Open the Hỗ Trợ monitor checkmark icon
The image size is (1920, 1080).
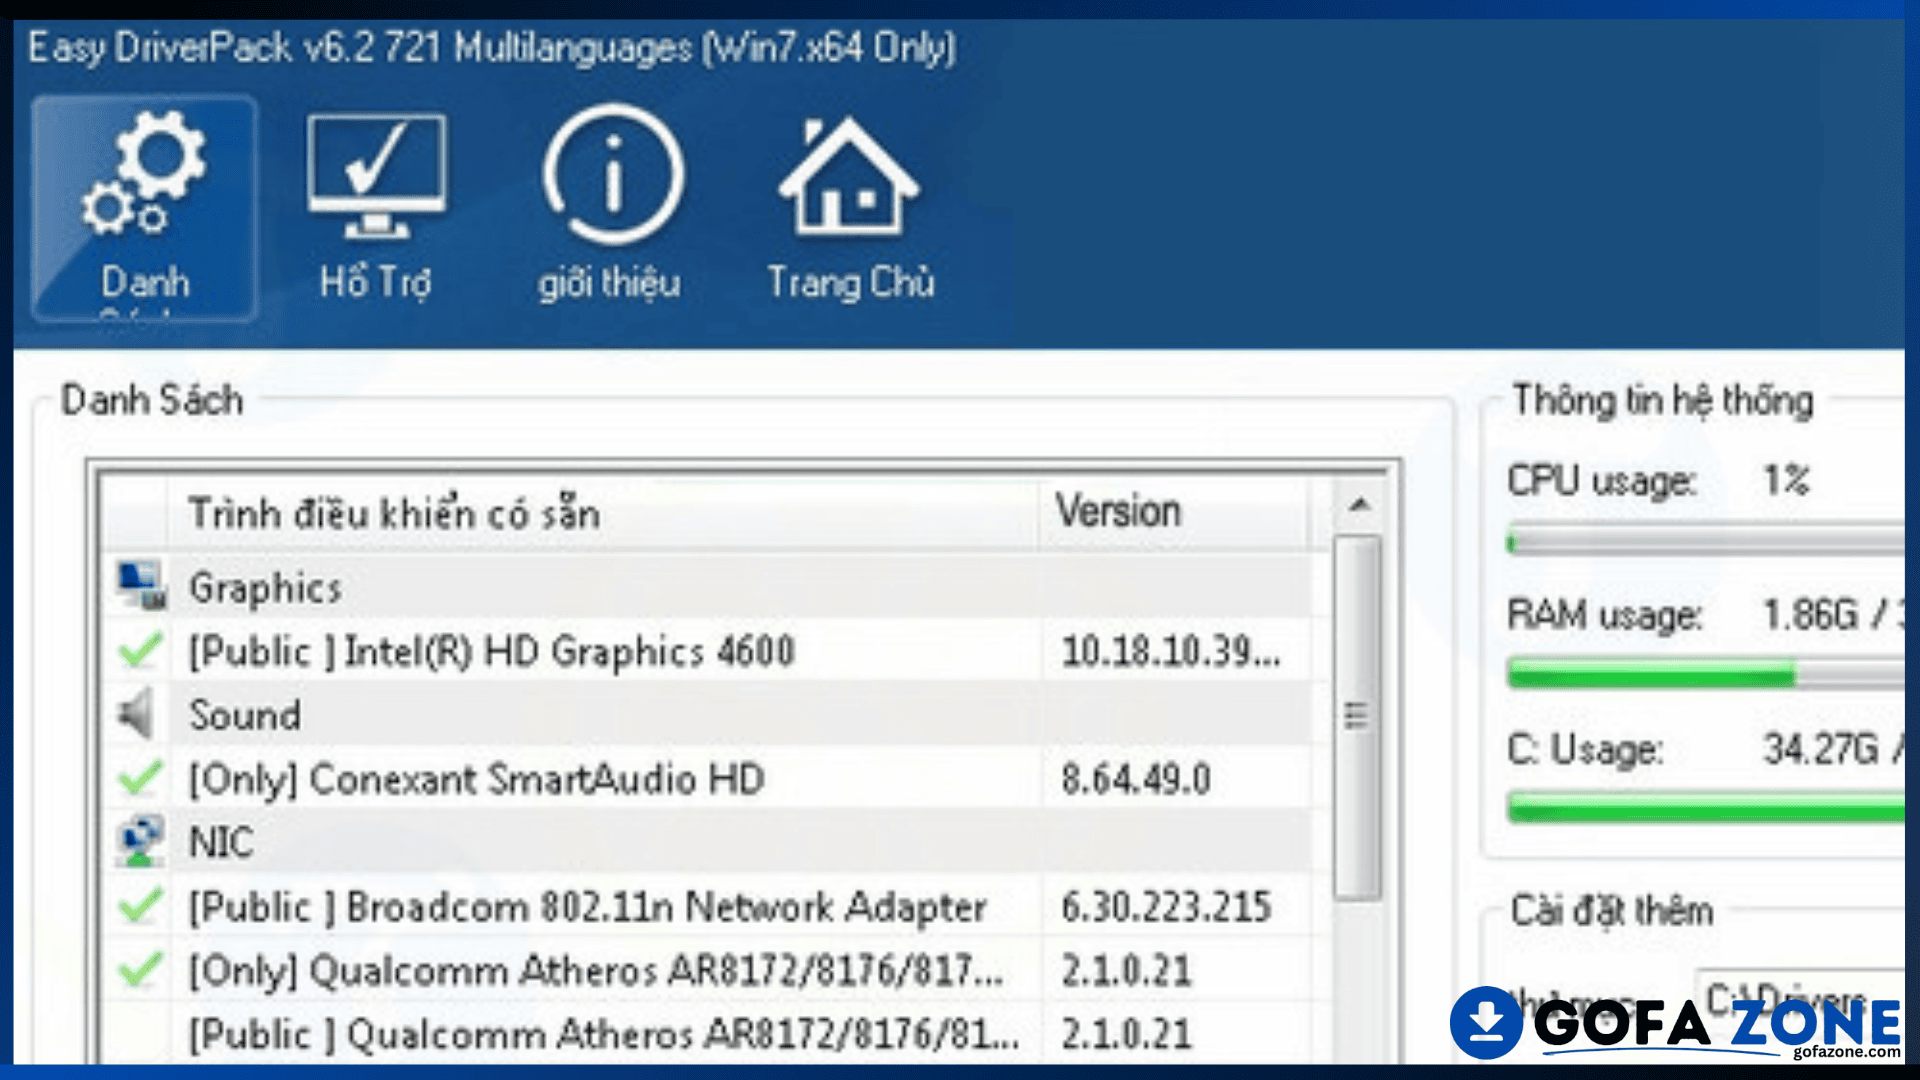[x=376, y=176]
